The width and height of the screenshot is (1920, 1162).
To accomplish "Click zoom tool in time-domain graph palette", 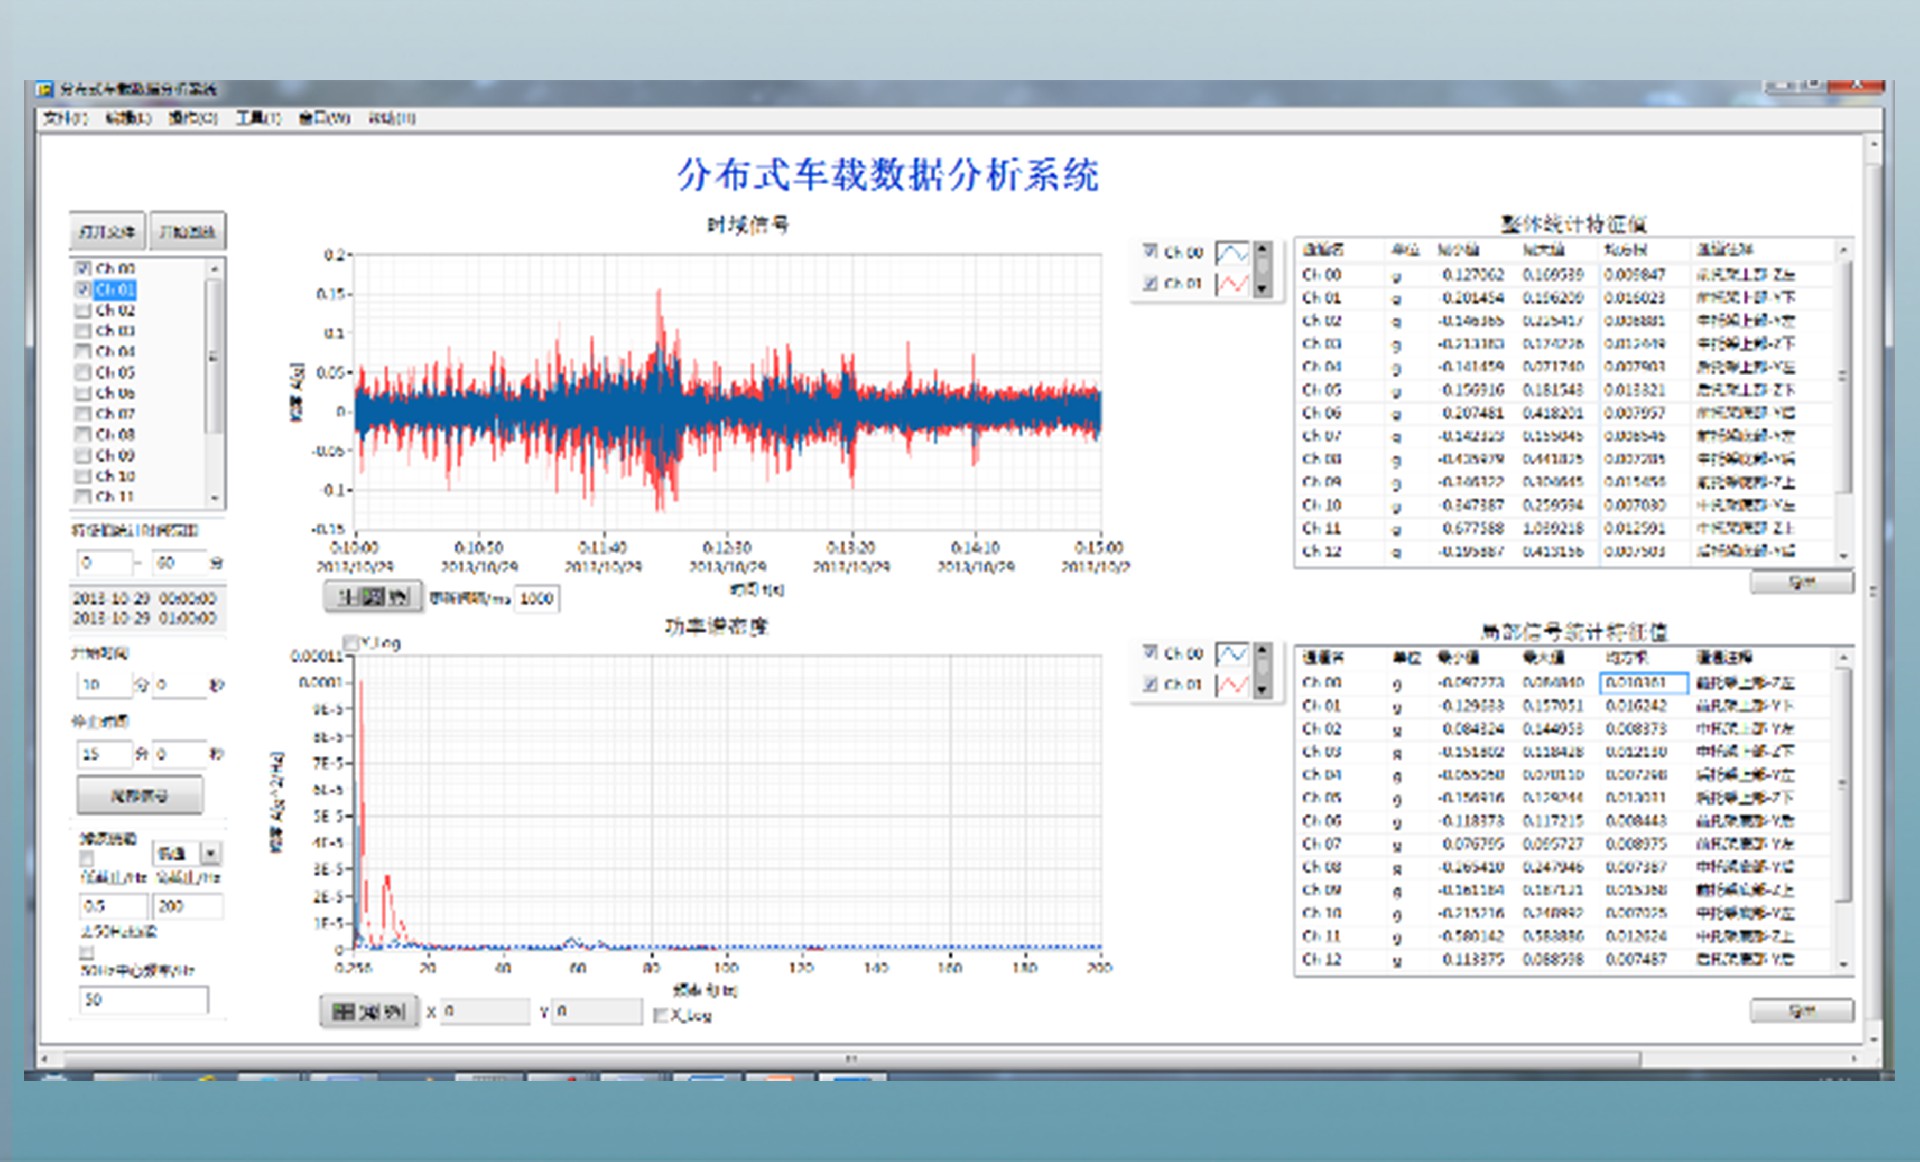I will (x=373, y=597).
